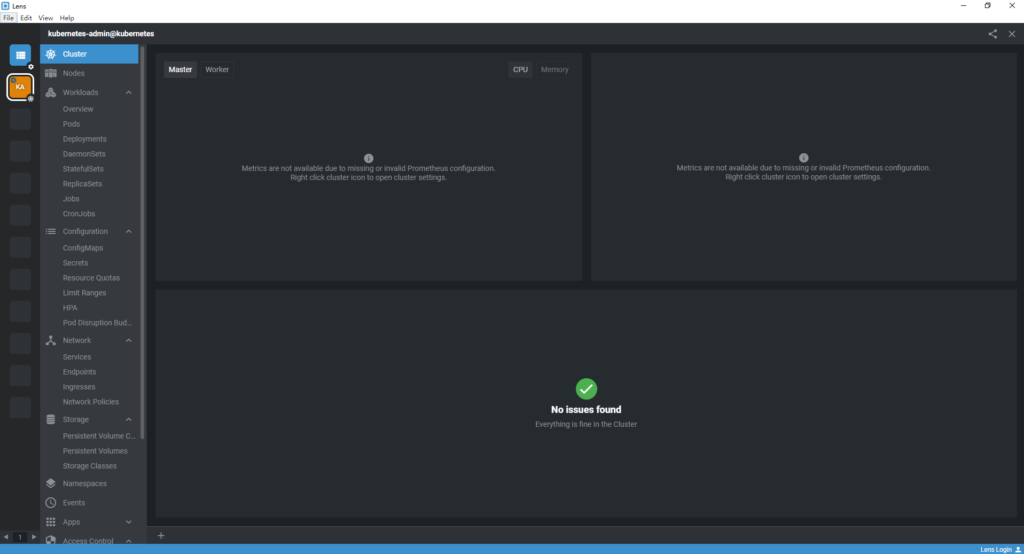Click the Namespaces layers icon
Screen dimensions: 1024x554
(x=51, y=483)
